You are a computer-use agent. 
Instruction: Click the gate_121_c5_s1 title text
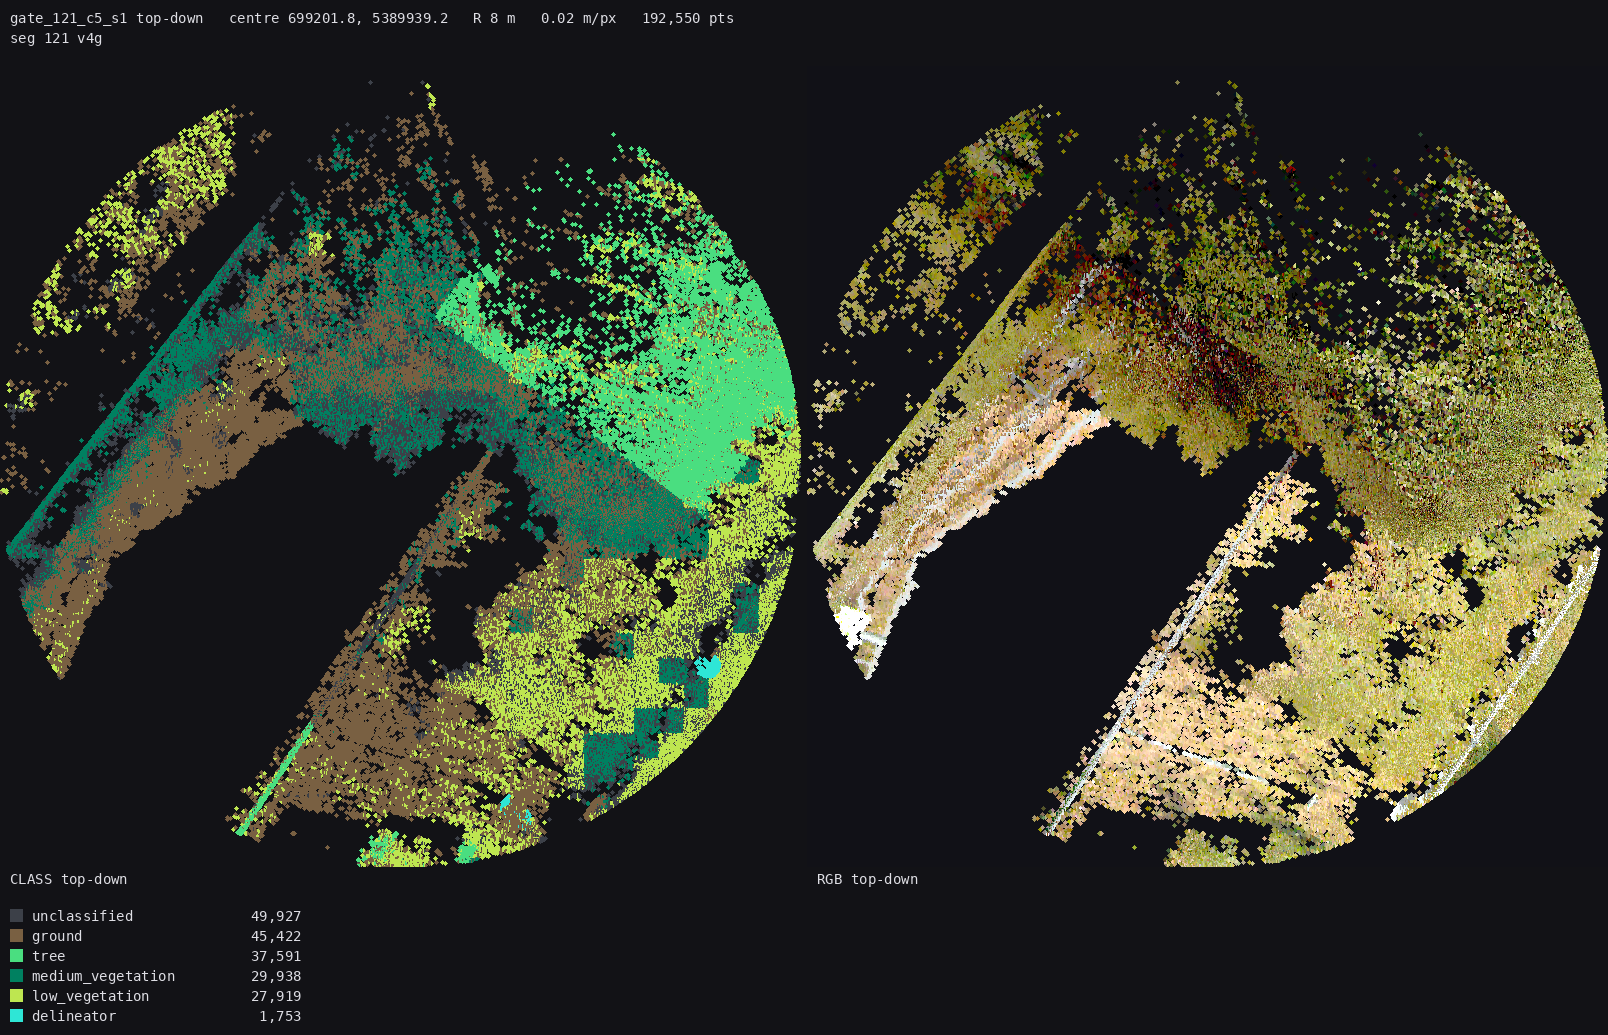pos(68,18)
